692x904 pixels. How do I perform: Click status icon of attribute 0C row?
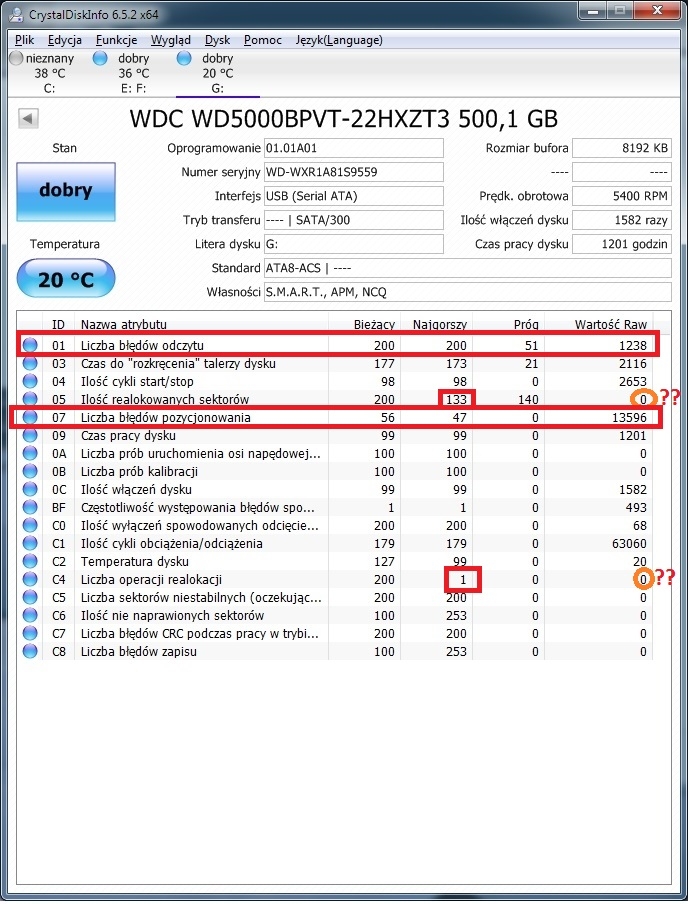click(30, 489)
